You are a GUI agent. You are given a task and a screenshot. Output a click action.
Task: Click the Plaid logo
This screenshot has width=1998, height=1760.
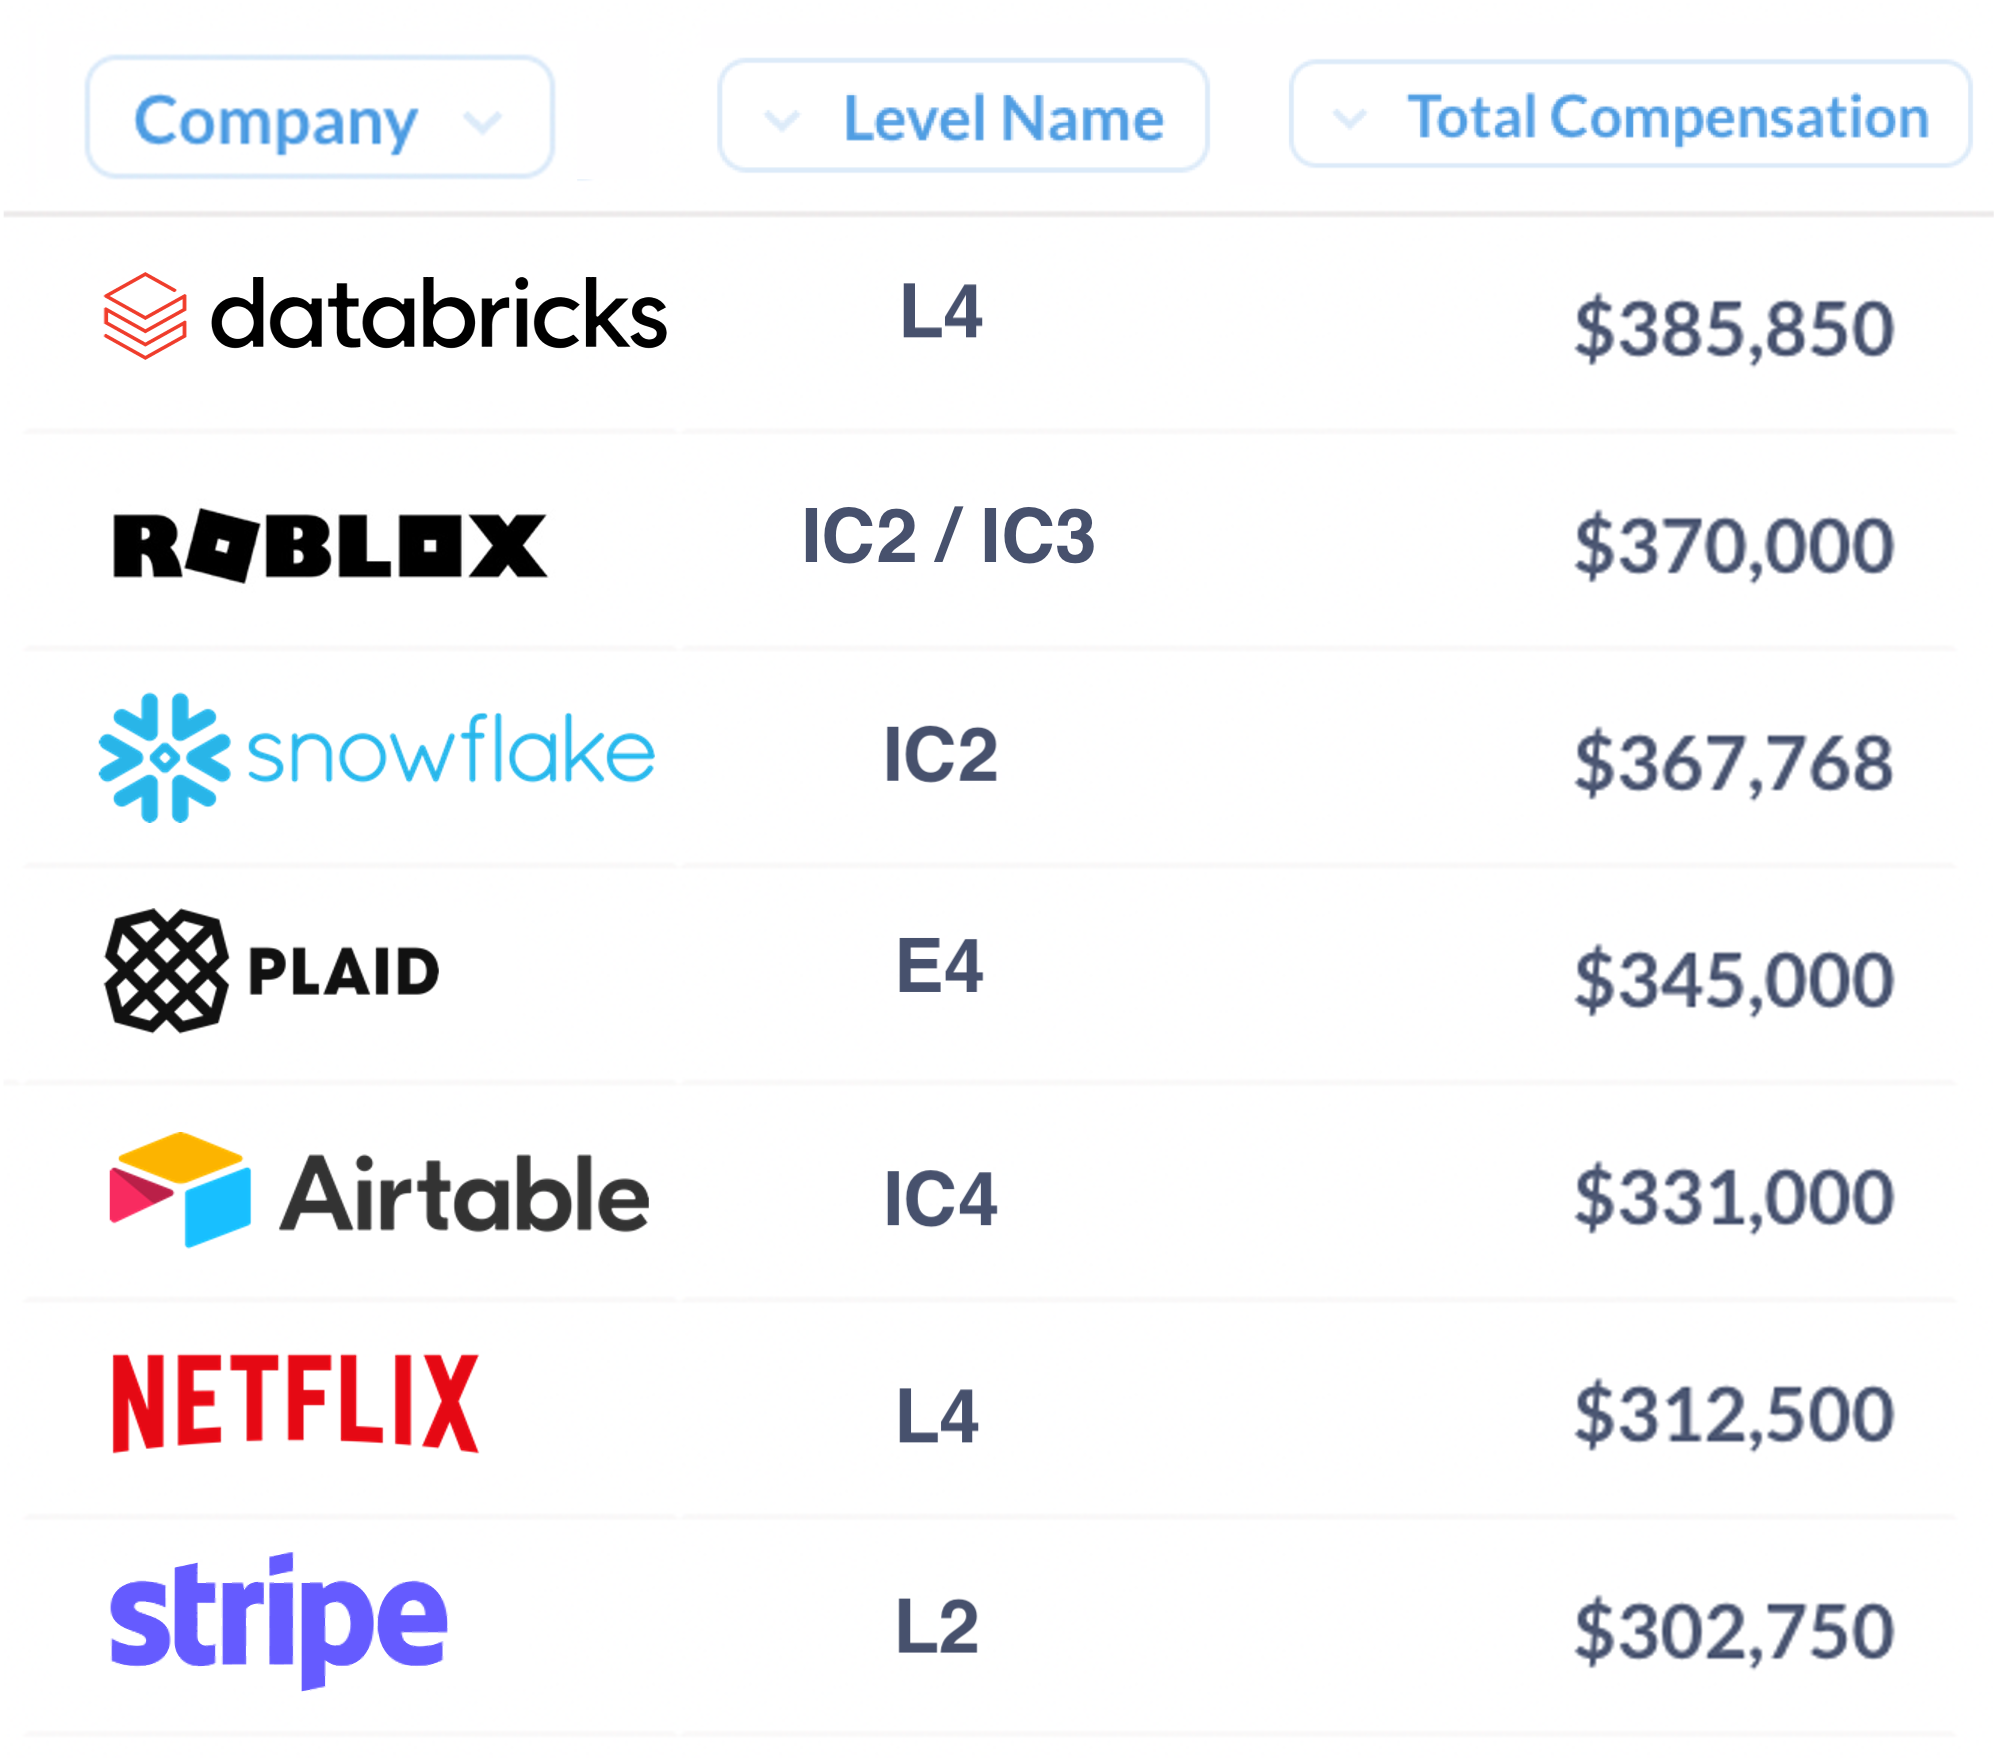272,970
